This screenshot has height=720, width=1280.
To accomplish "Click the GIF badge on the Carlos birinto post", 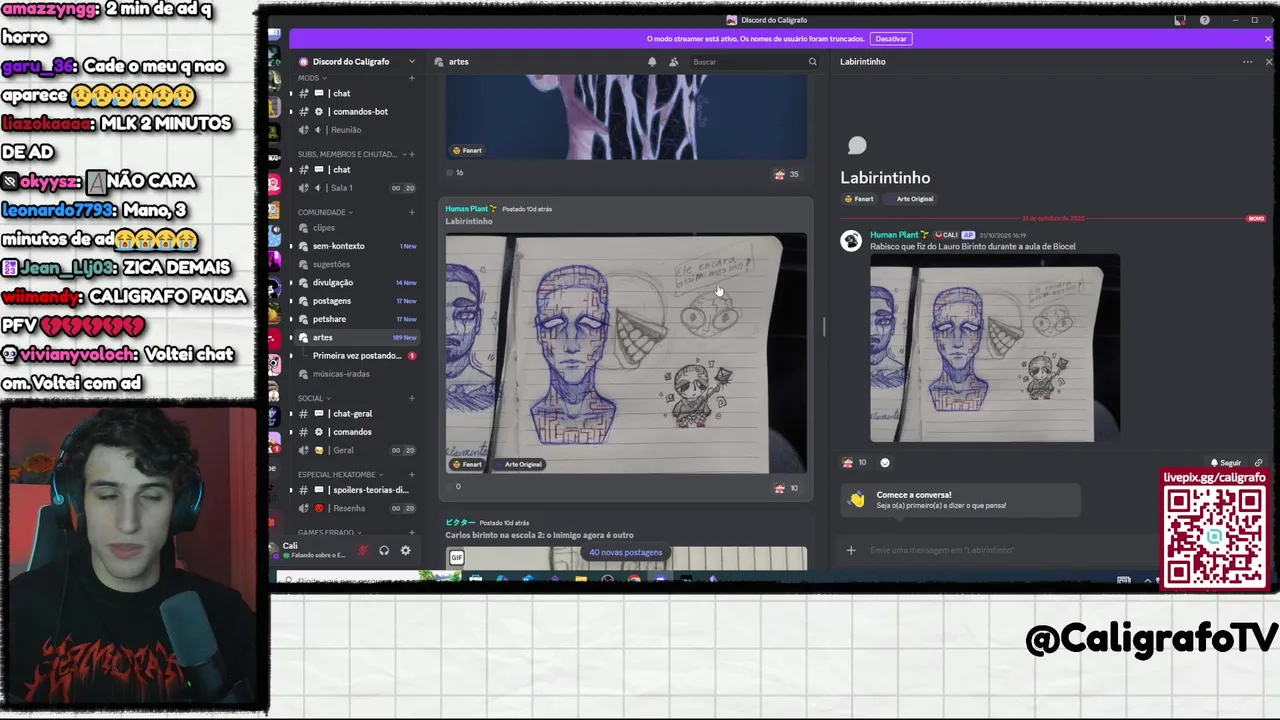I will click(x=457, y=558).
